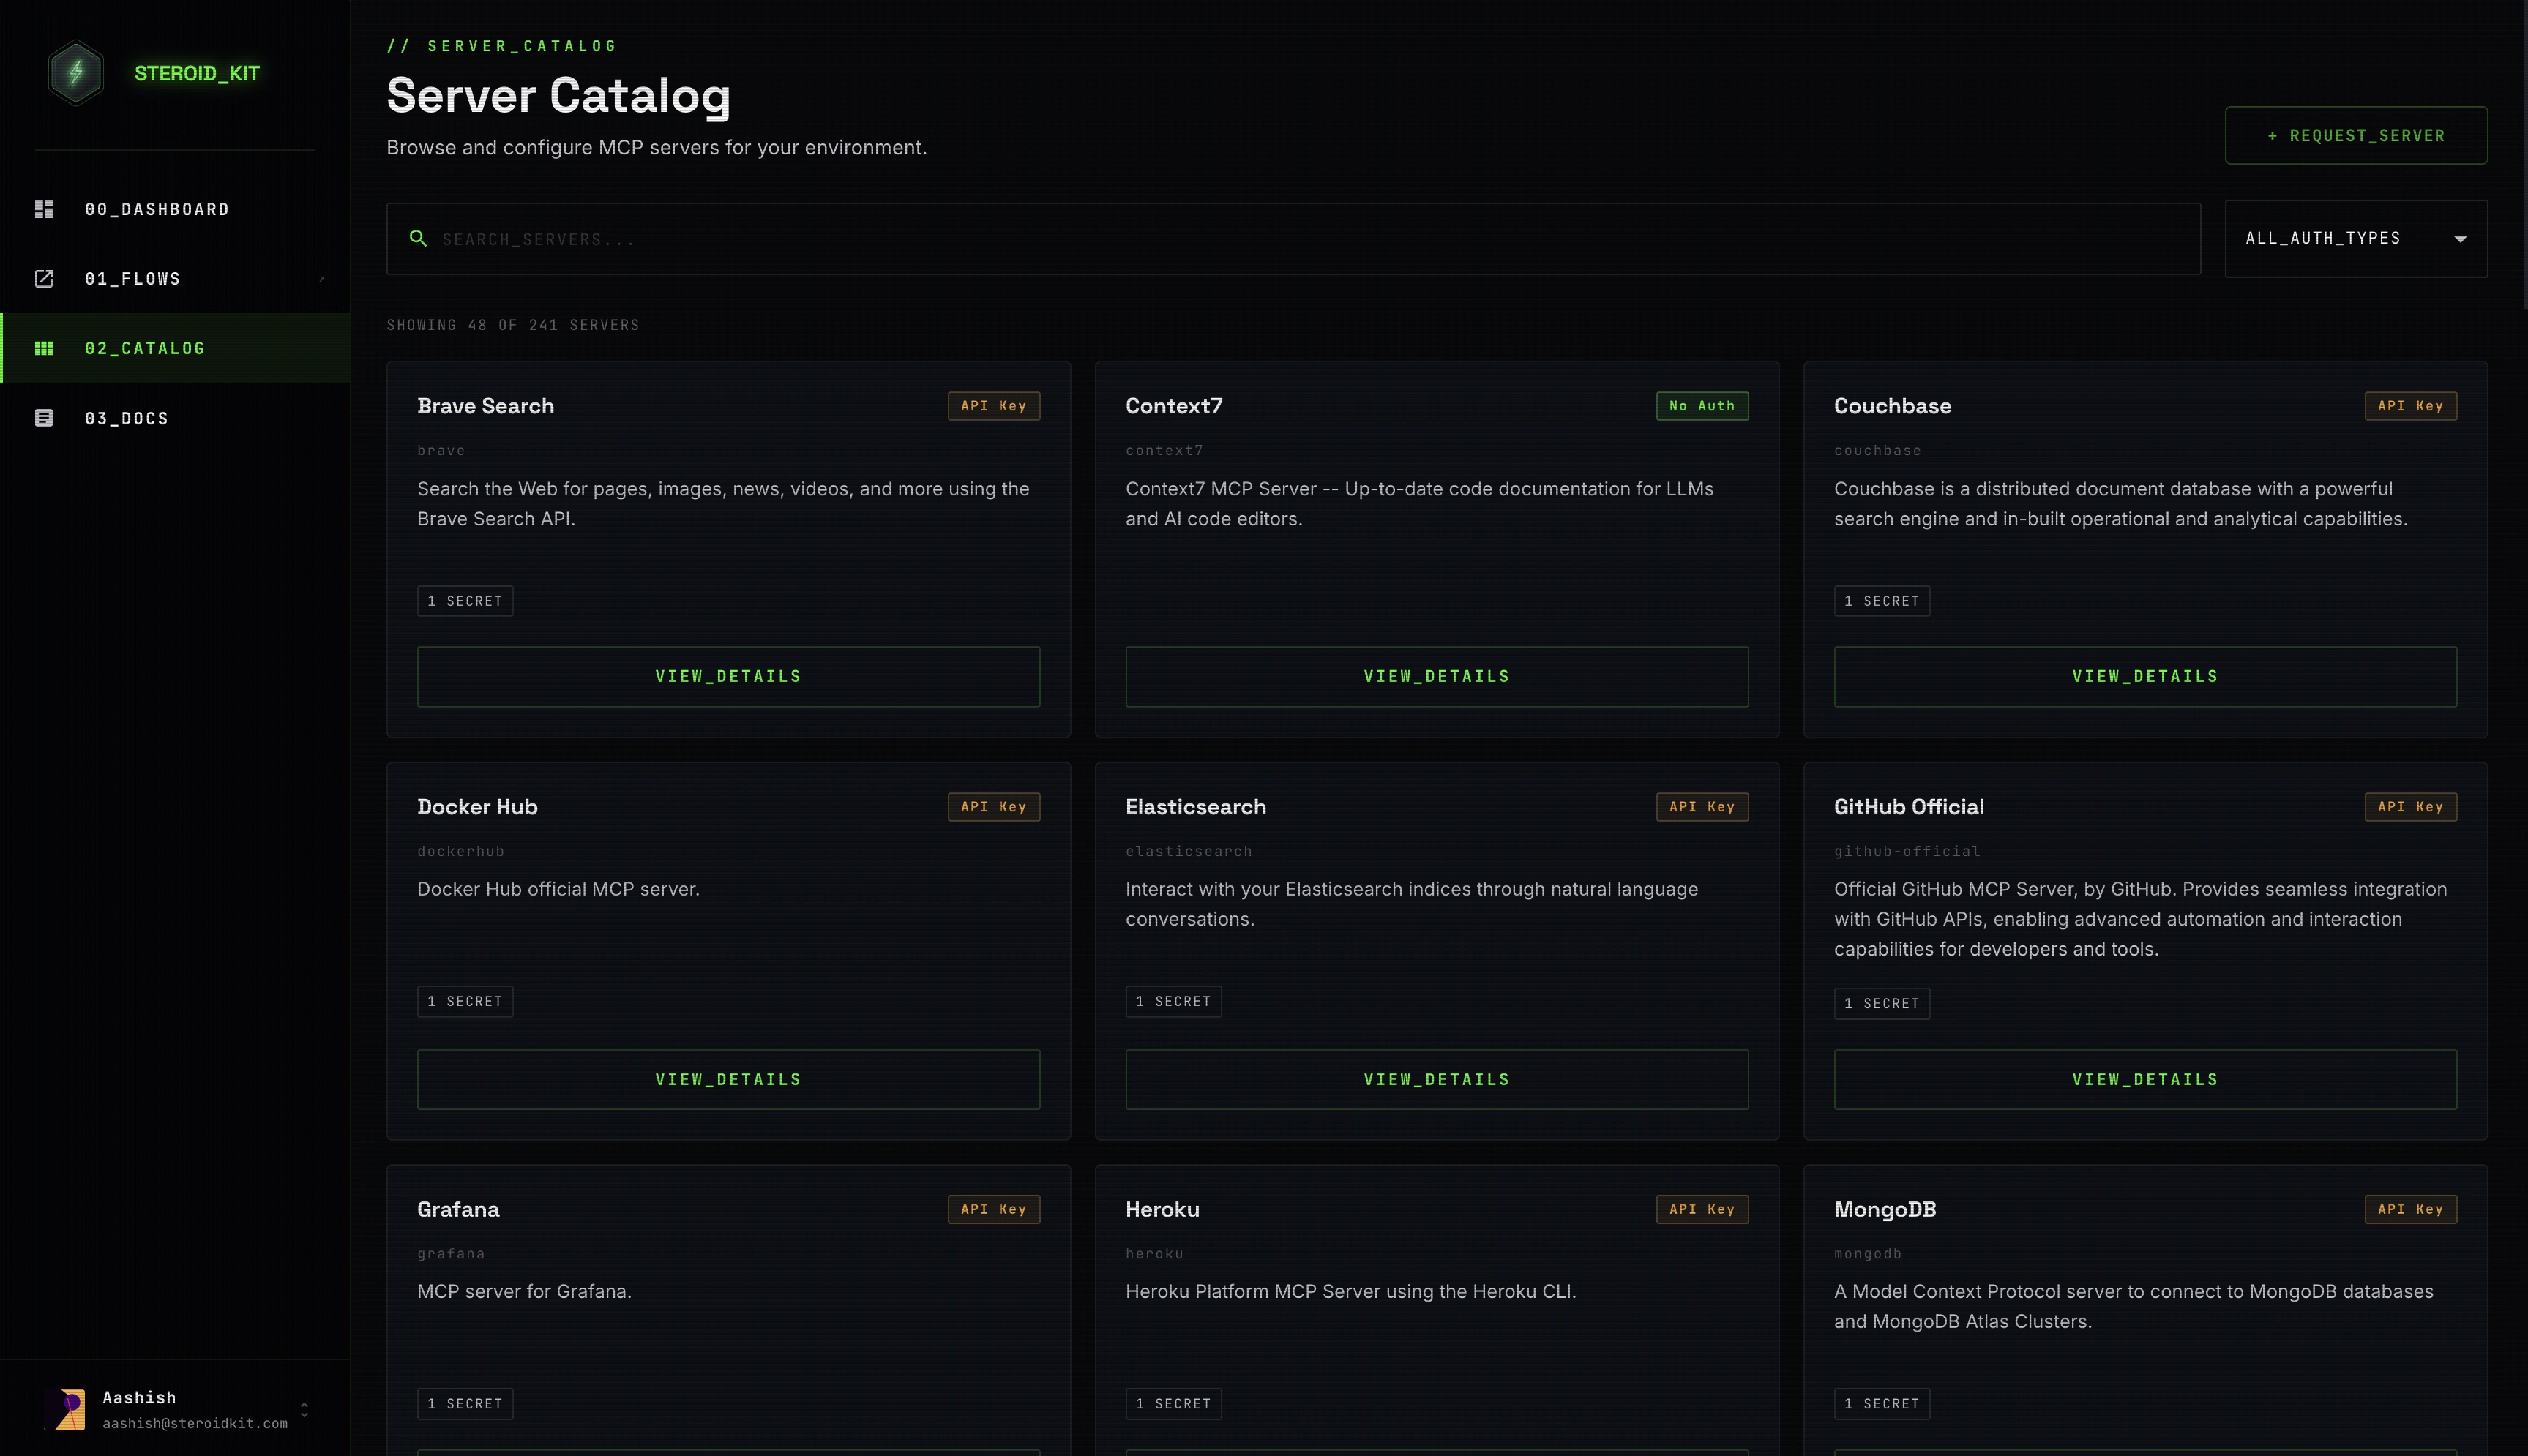Click the 1 SECRET tag on Elasticsearch

pyautogui.click(x=1173, y=1001)
